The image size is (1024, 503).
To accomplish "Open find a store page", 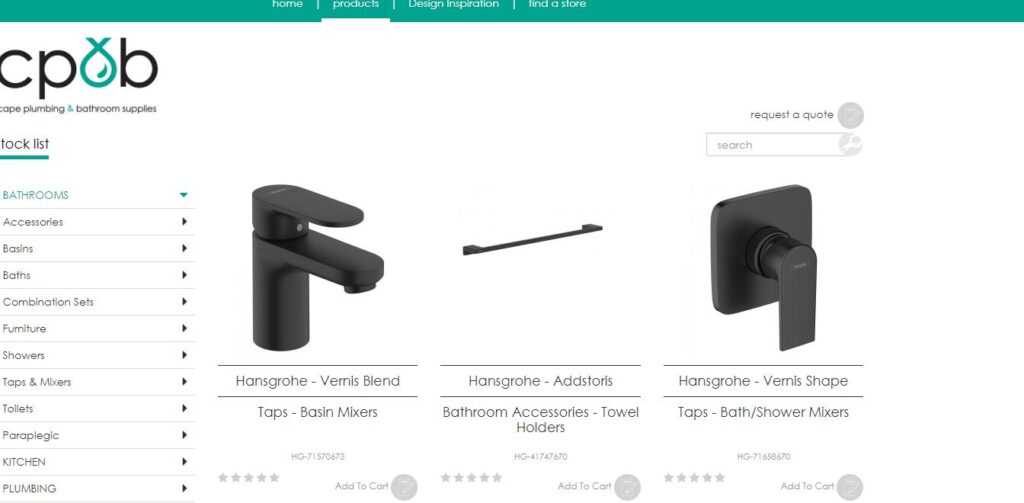I will 557,5.
